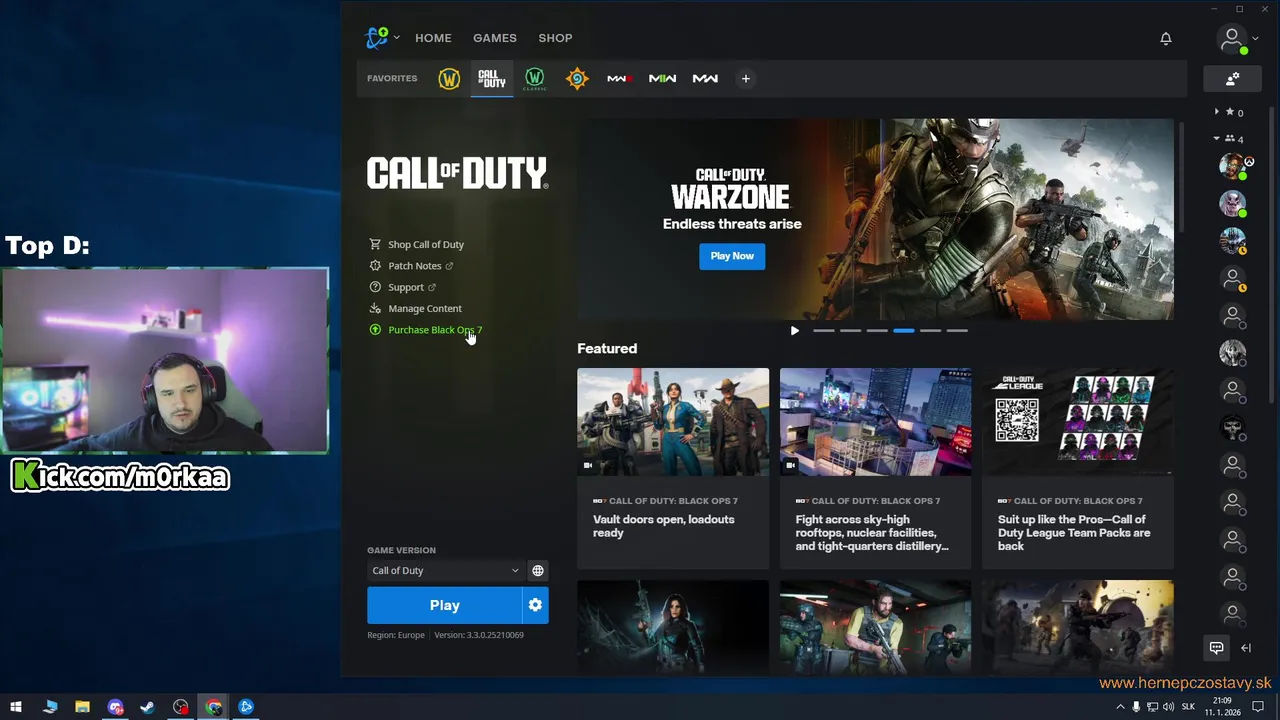The image size is (1280, 720).
Task: Add a game to favorites with plus
Action: pos(745,78)
